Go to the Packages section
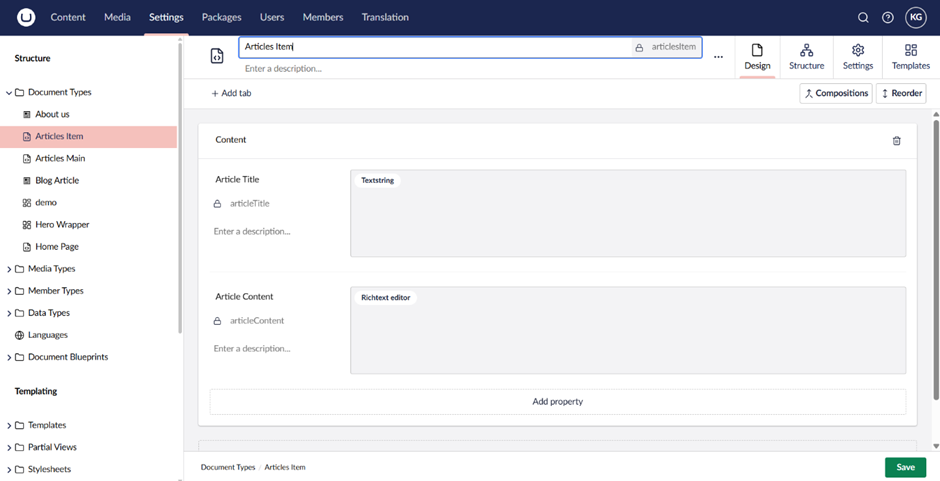Screen dimensions: 940x481 point(222,17)
